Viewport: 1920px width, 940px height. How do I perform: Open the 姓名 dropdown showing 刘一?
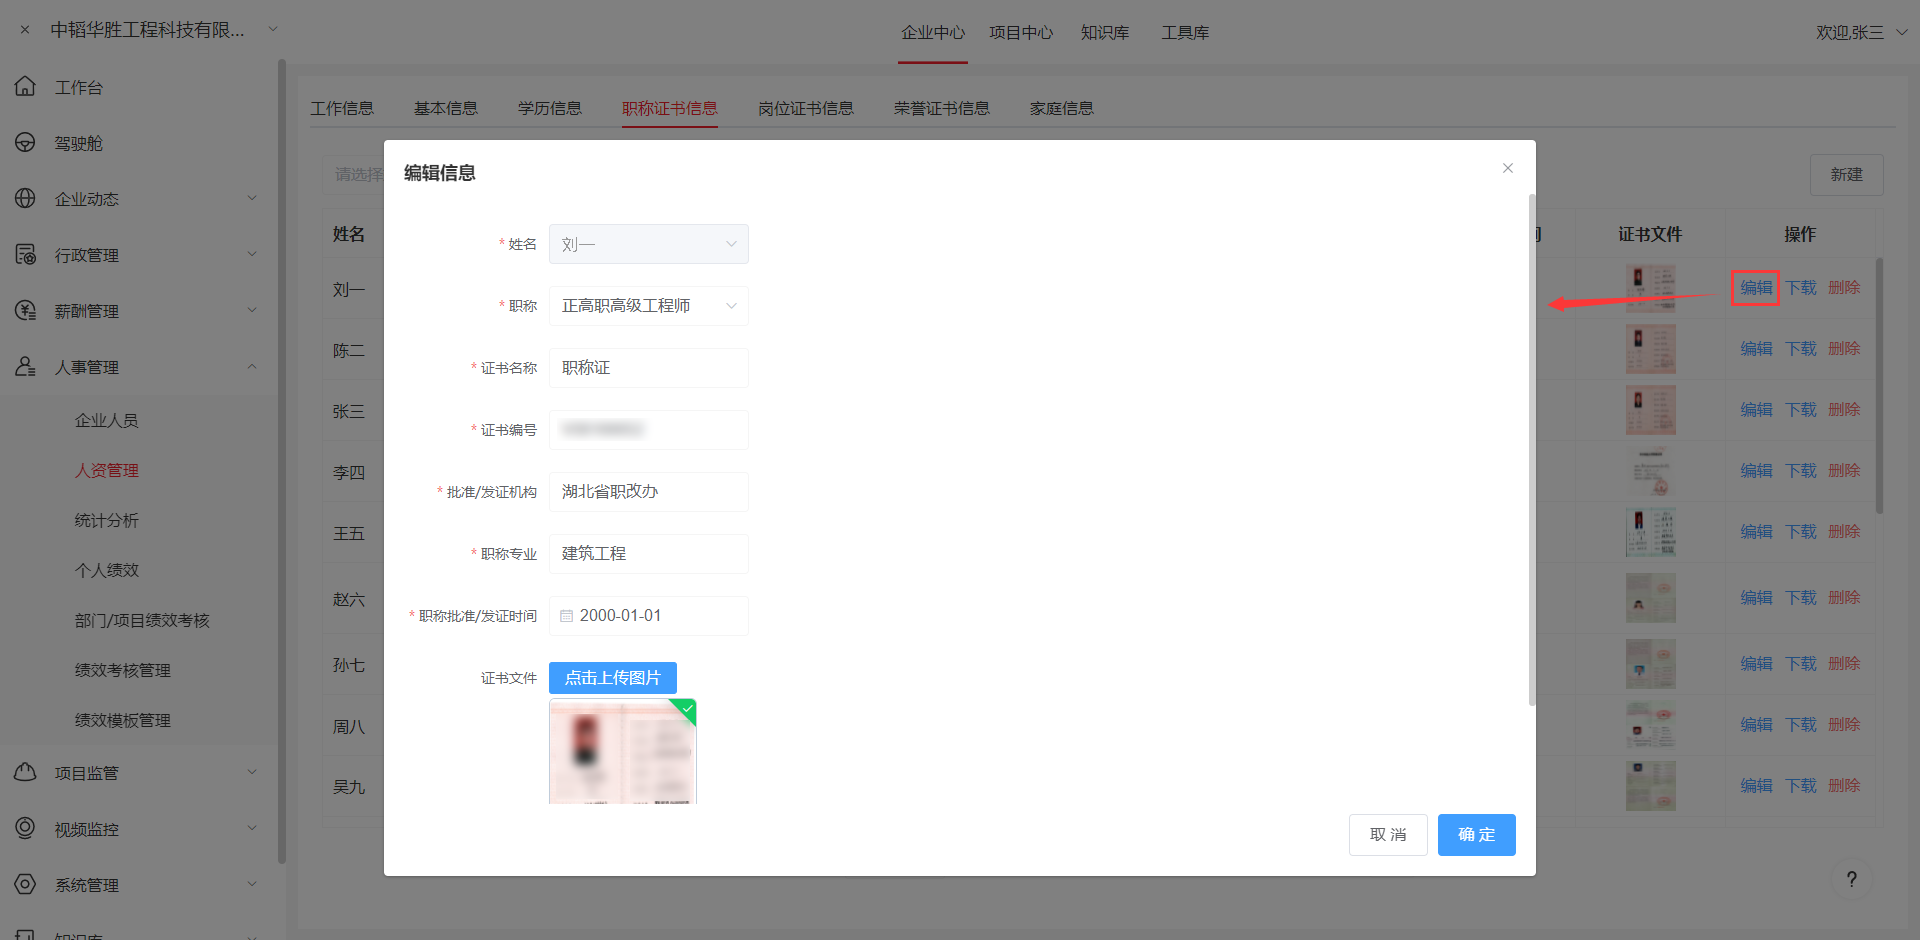click(x=649, y=244)
